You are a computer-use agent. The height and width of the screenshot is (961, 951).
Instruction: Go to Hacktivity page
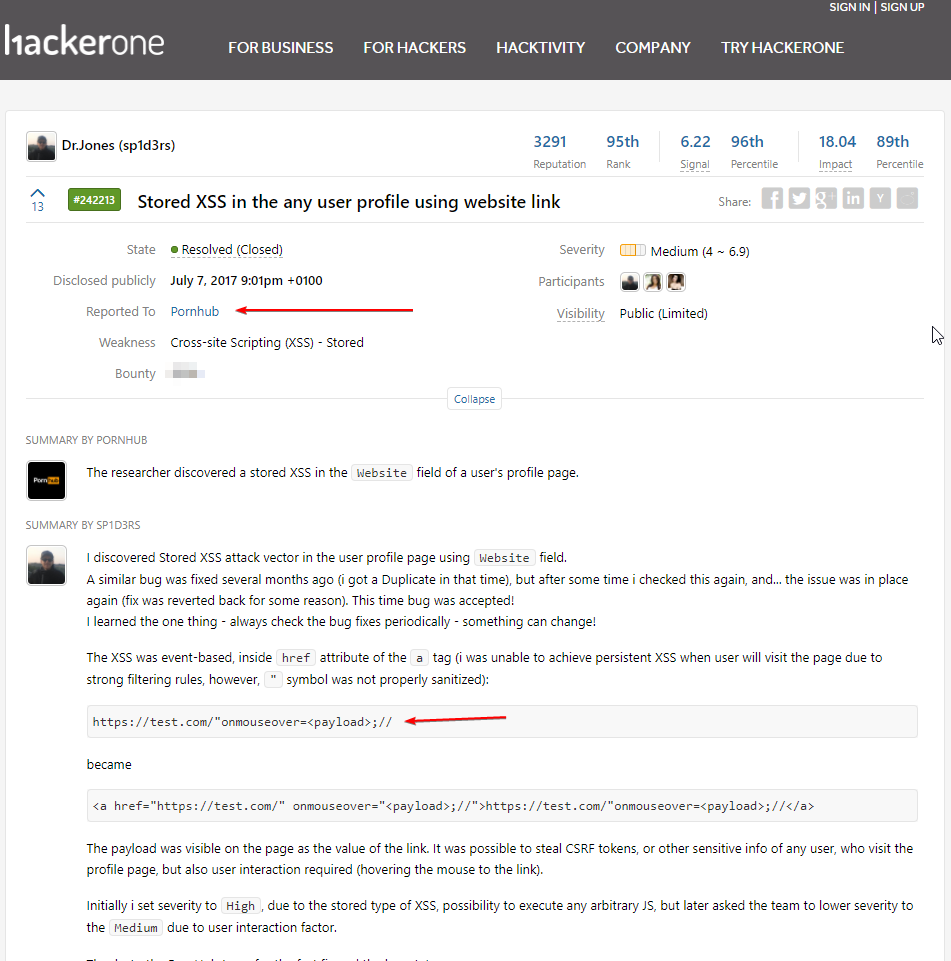pyautogui.click(x=540, y=48)
